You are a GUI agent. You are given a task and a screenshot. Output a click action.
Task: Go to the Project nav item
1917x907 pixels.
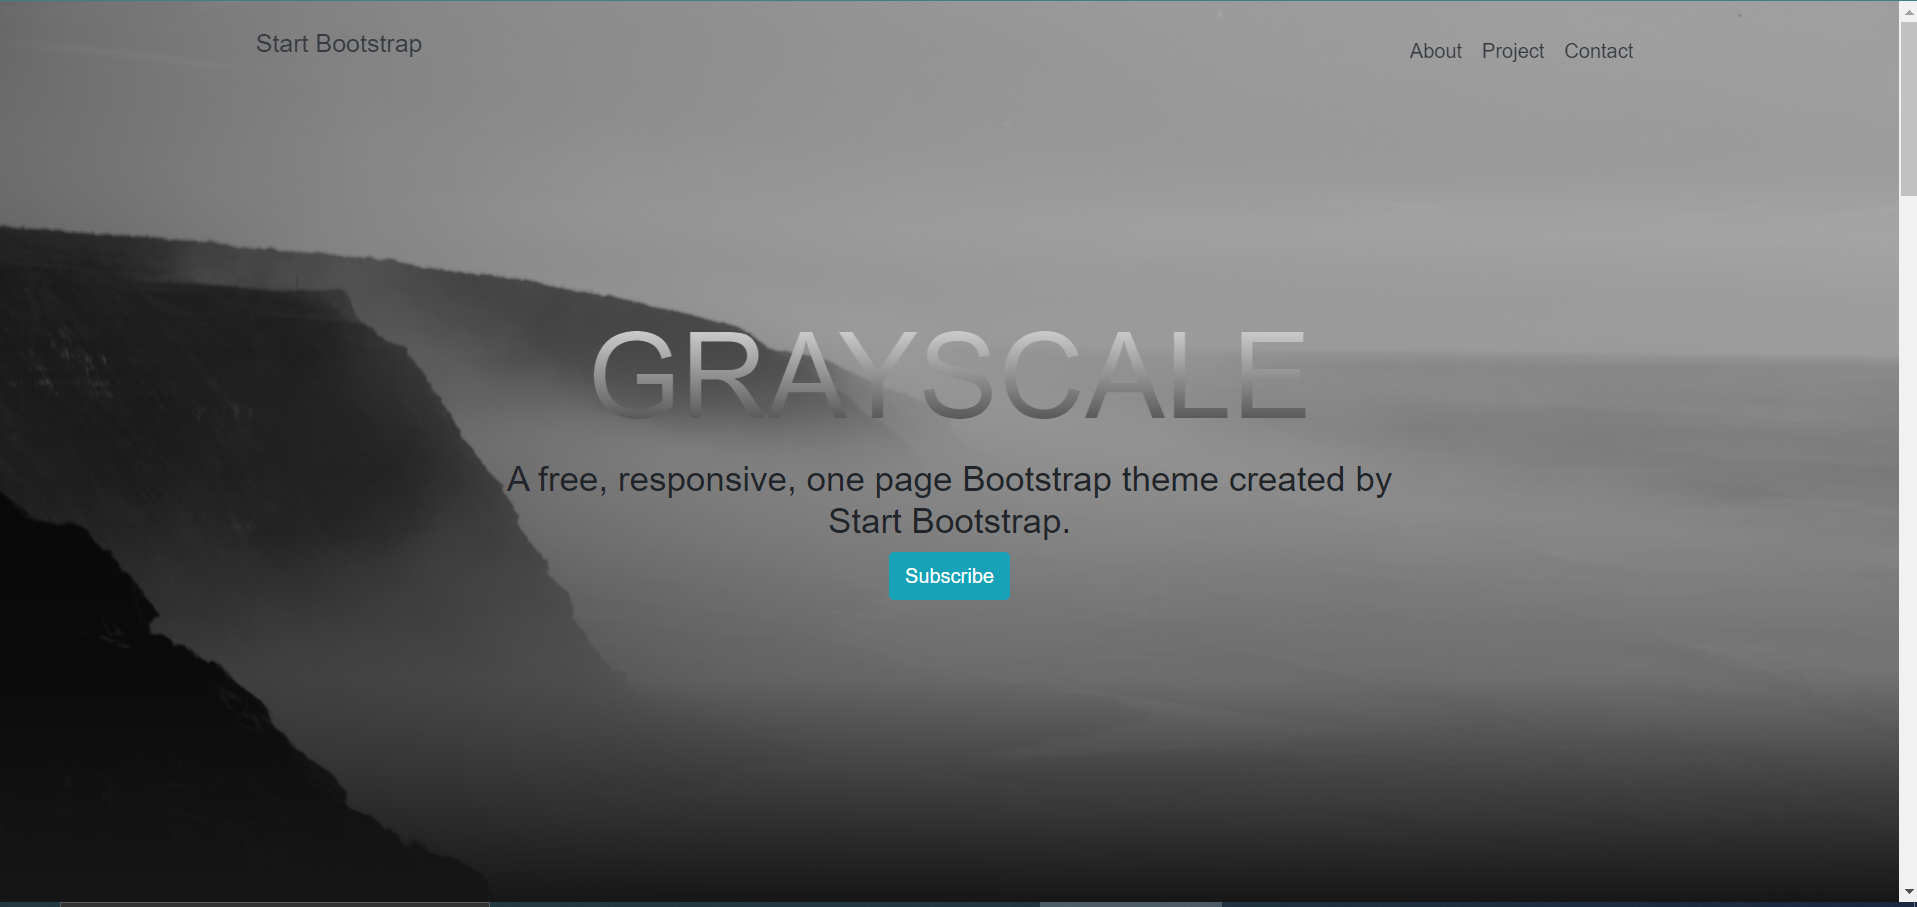[1512, 51]
